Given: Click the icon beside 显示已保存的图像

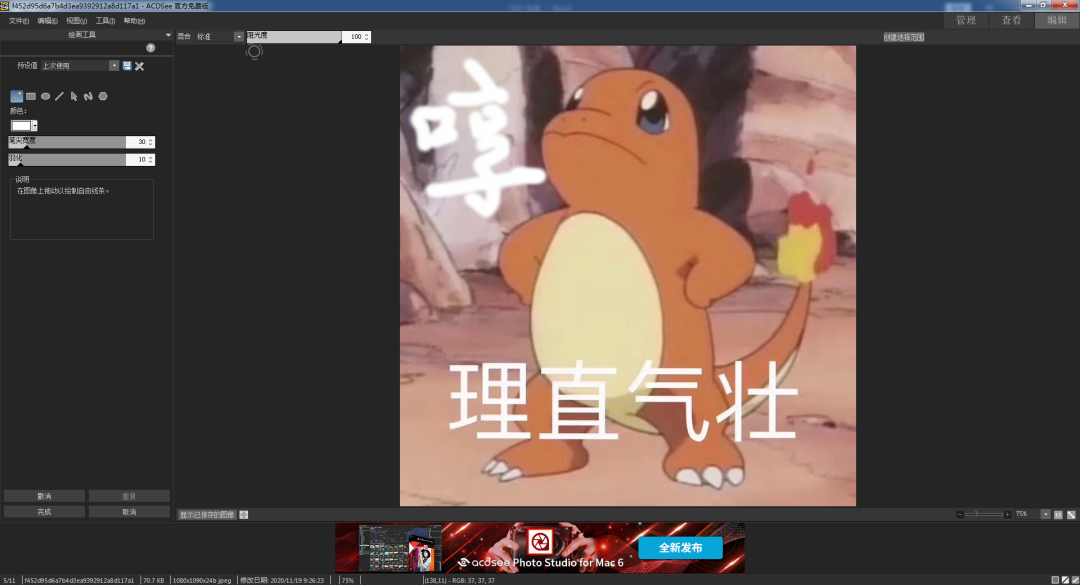Looking at the screenshot, I should coord(244,515).
